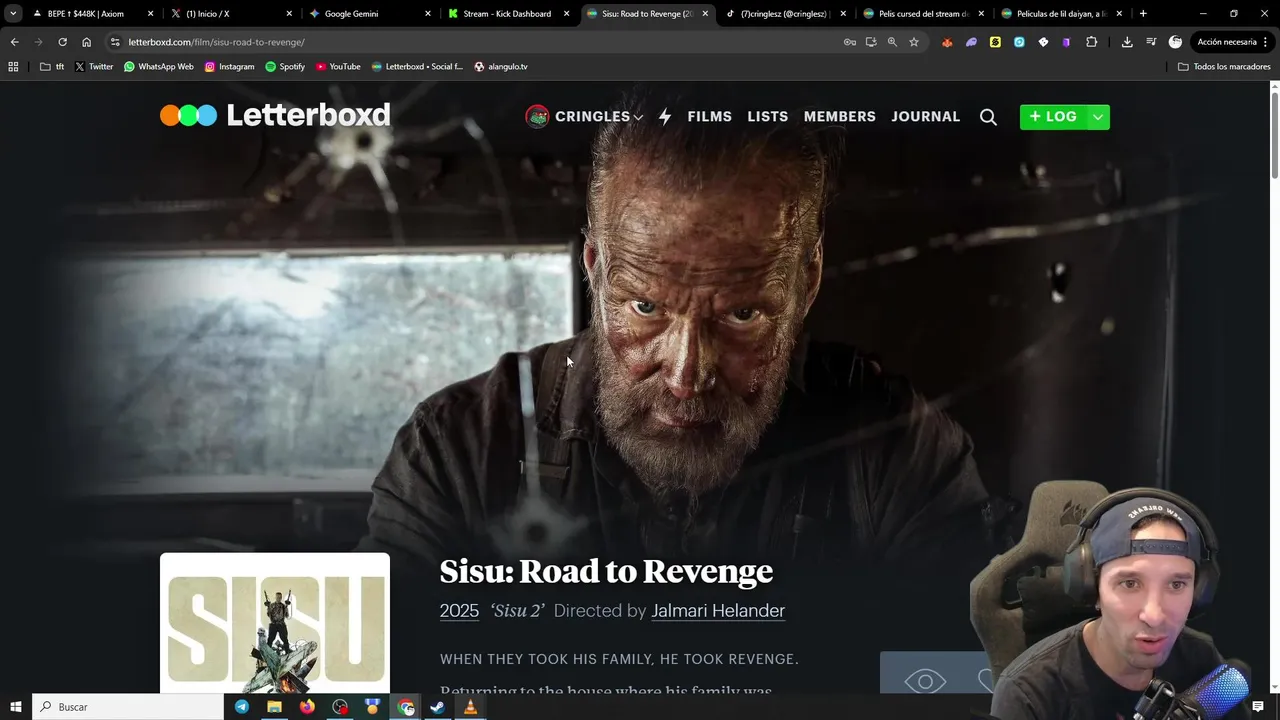Open the Twitter bookmark
1280x720 pixels.
tap(94, 67)
